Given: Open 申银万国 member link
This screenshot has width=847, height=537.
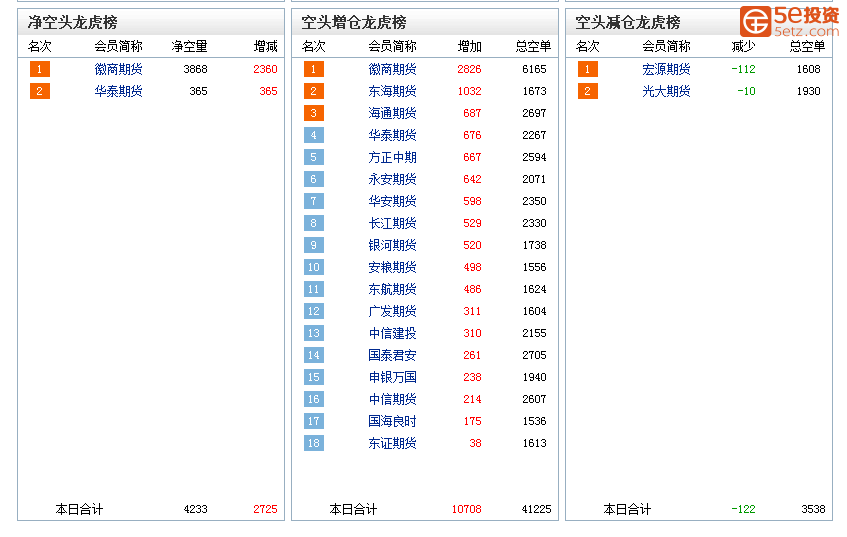Looking at the screenshot, I should click(392, 377).
